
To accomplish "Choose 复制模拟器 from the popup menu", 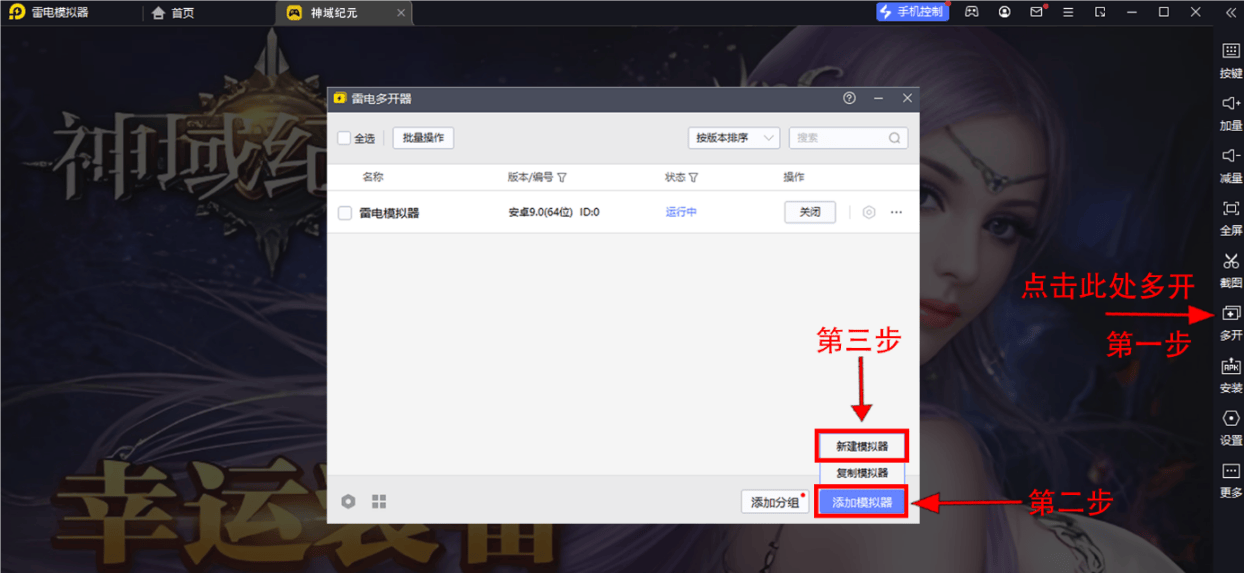I will coord(862,472).
